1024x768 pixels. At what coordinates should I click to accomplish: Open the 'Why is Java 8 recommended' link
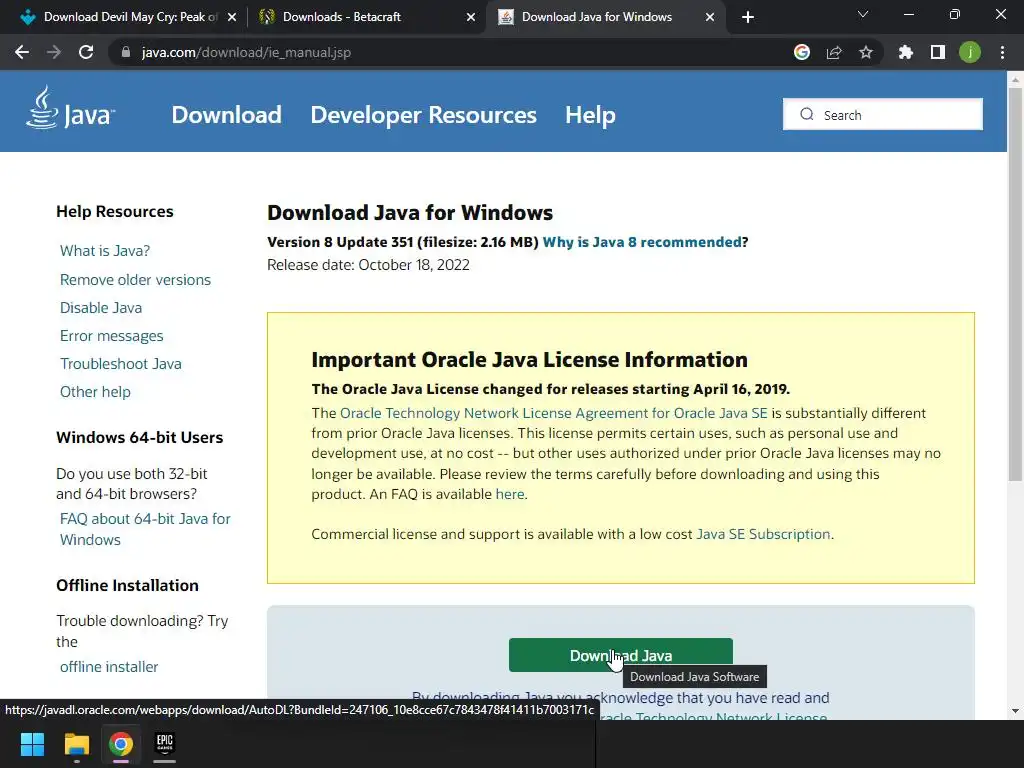(x=642, y=242)
